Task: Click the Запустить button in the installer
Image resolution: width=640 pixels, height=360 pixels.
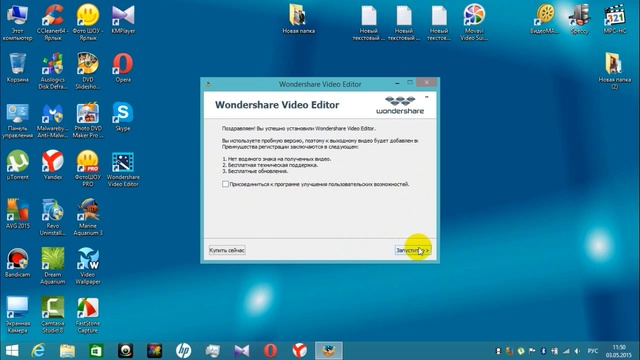Action: point(413,250)
